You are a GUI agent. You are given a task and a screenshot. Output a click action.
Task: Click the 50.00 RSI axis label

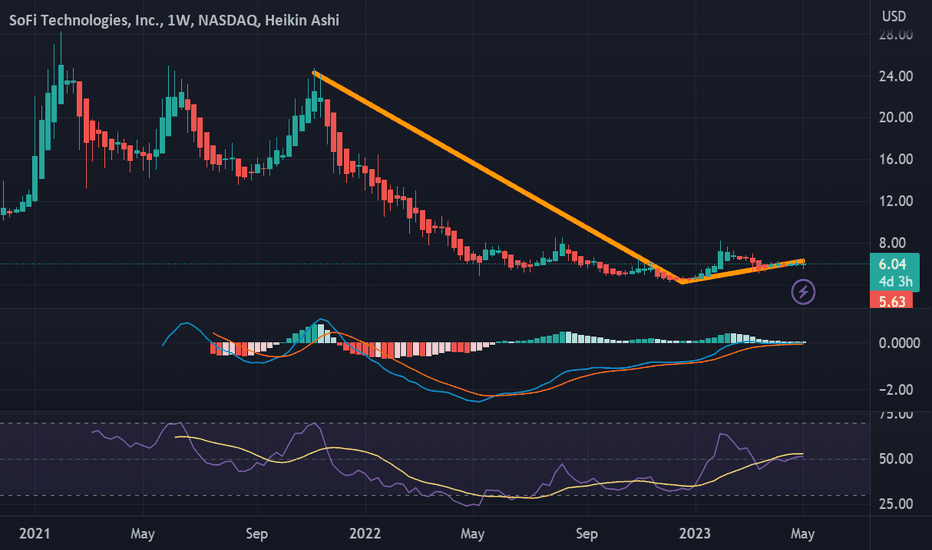[896, 459]
